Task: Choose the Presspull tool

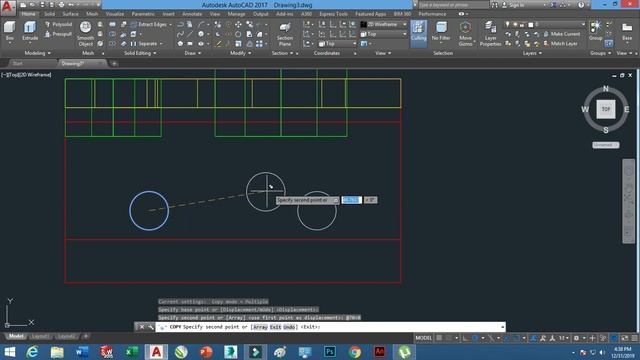Action: 58,34
